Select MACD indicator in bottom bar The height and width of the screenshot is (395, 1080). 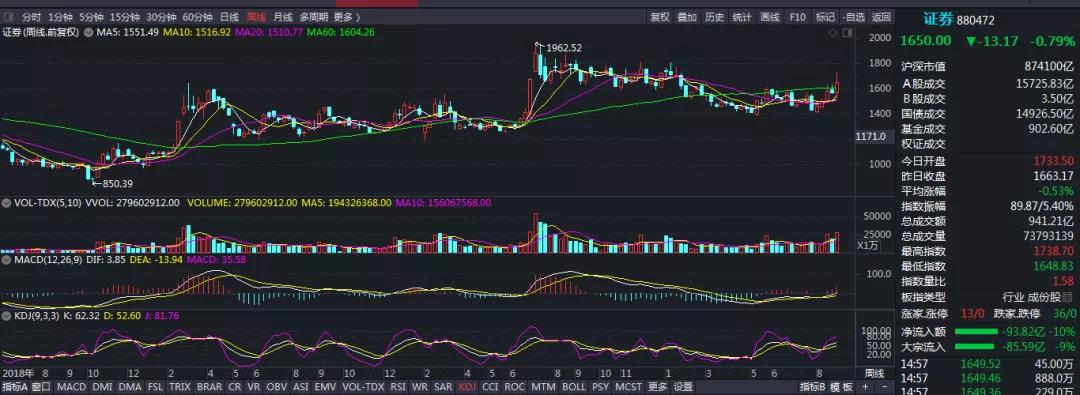pyautogui.click(x=71, y=387)
